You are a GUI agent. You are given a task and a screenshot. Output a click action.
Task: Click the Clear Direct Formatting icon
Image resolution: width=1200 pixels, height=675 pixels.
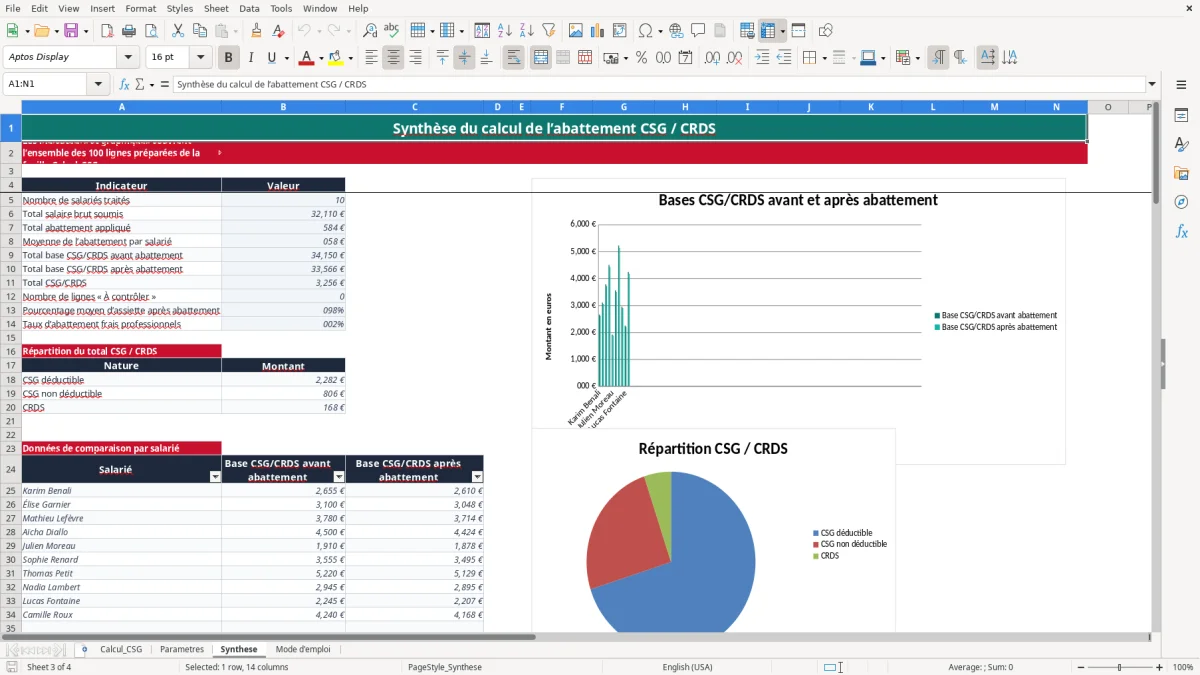[x=278, y=31]
